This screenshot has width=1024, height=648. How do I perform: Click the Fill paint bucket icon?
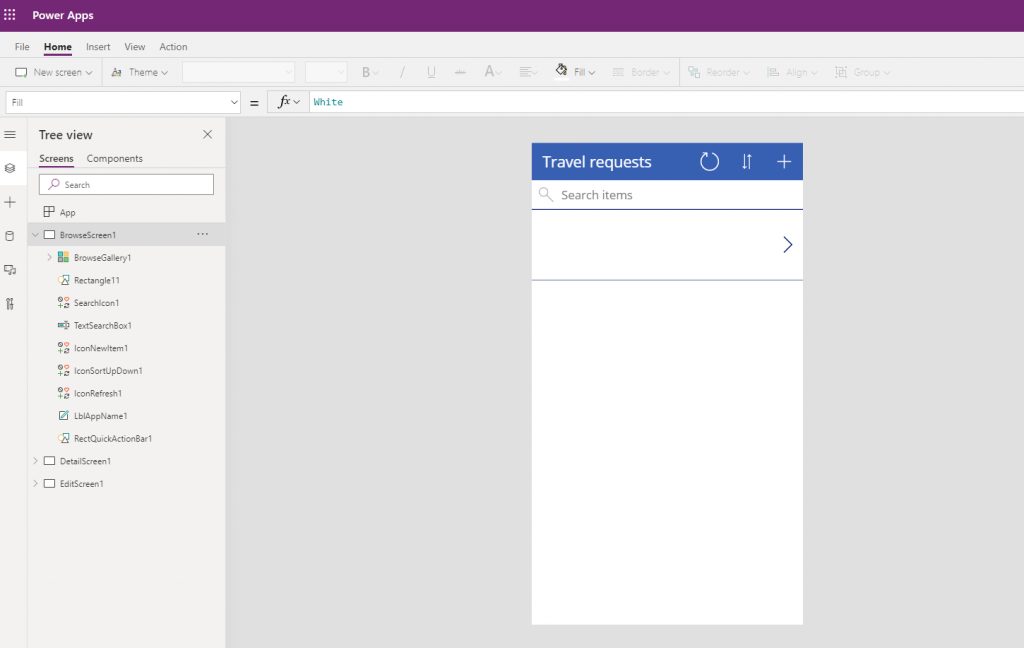pyautogui.click(x=561, y=71)
